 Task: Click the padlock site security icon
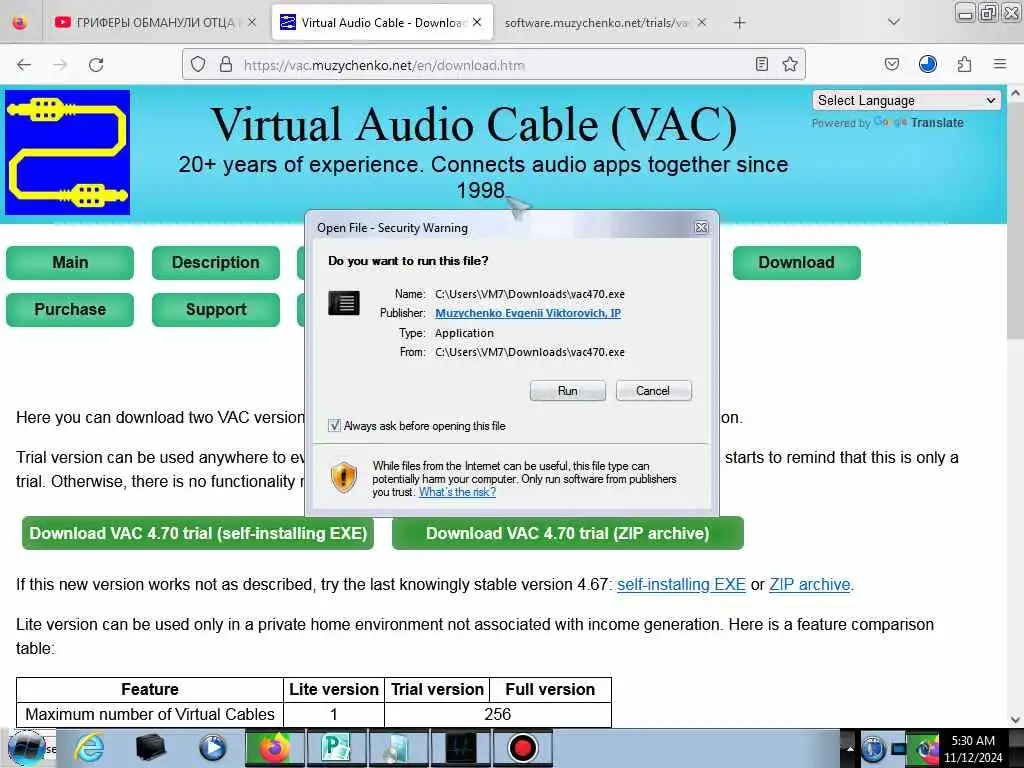click(x=226, y=64)
